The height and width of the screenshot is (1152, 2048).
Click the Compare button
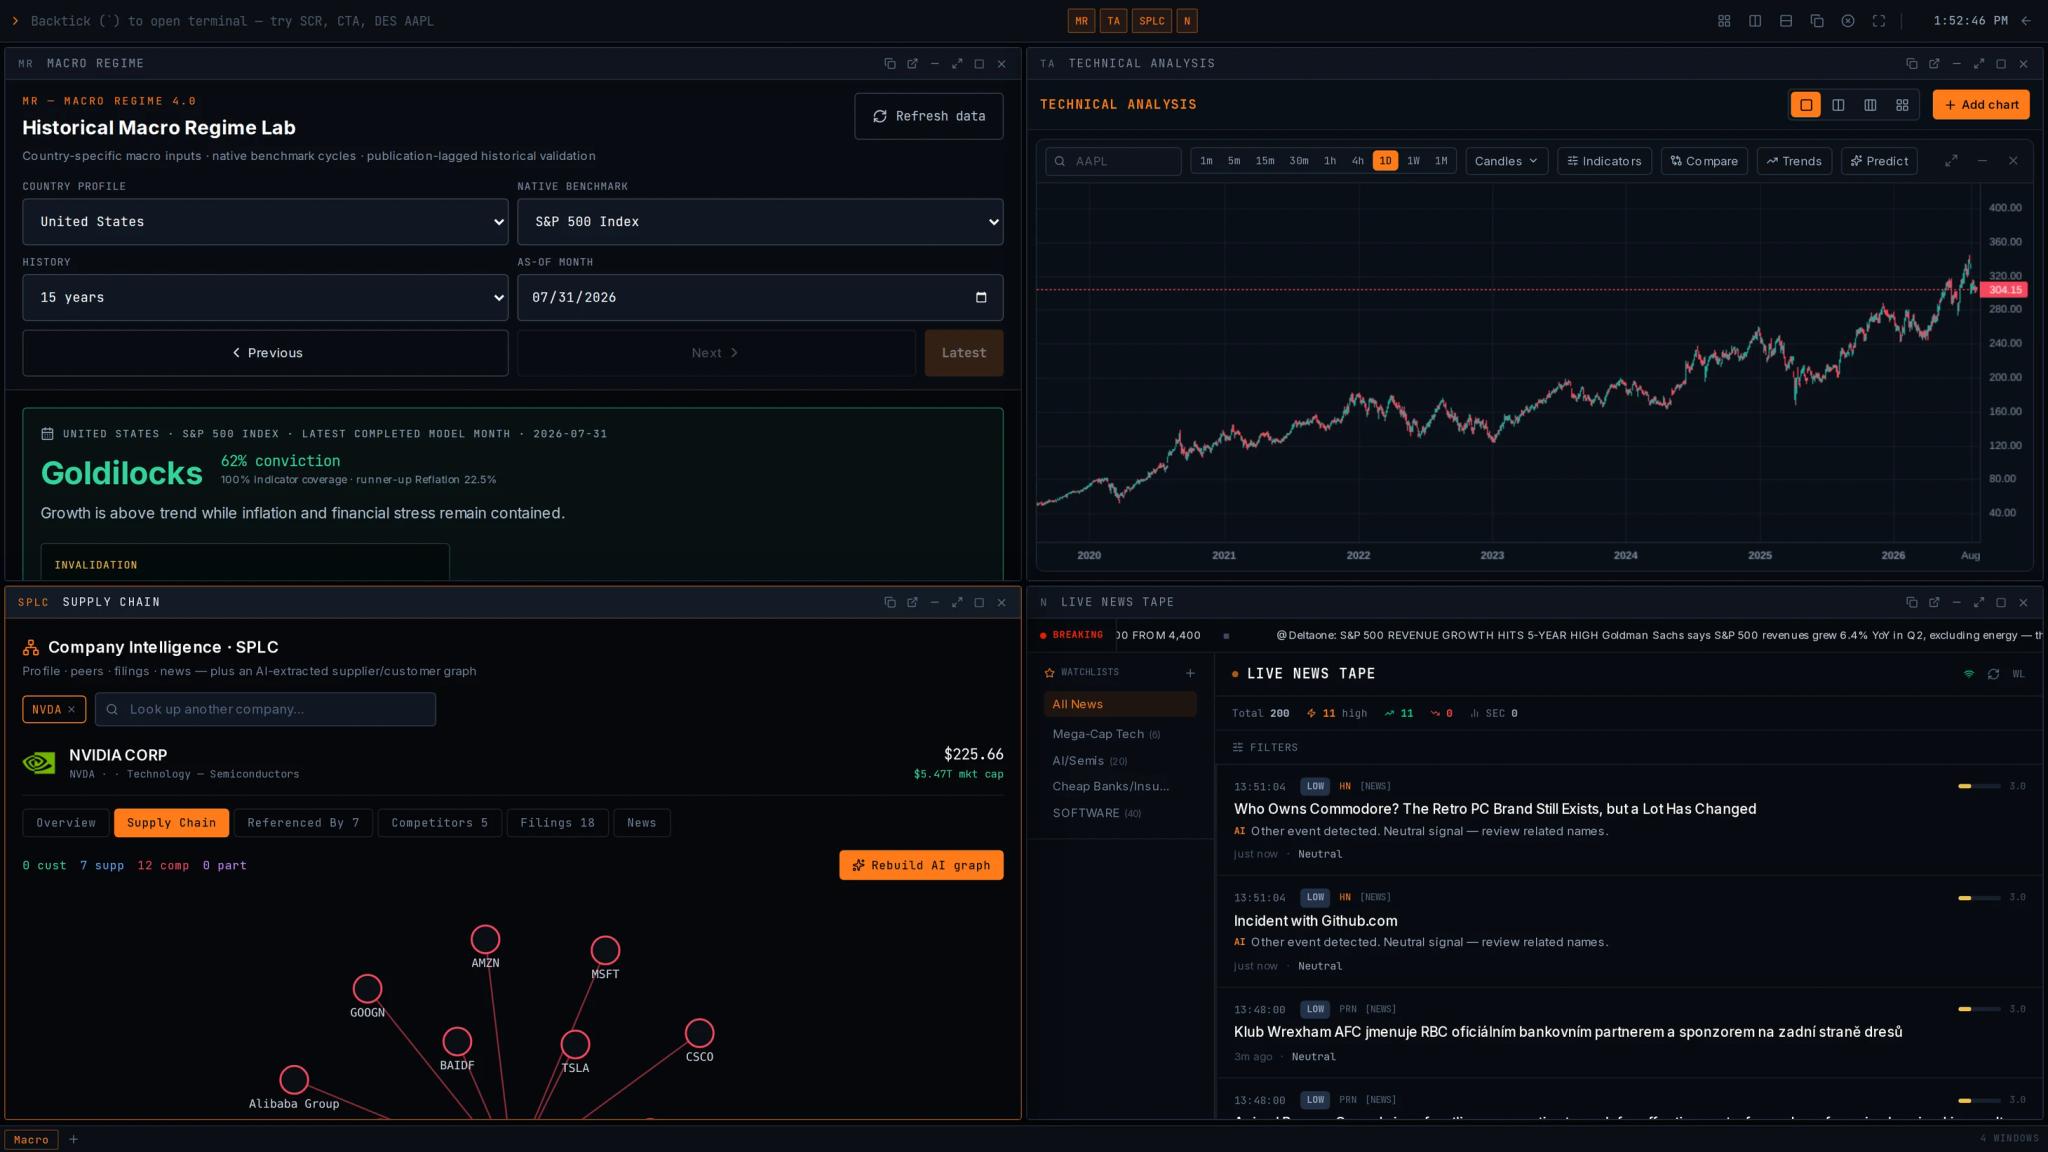1704,161
